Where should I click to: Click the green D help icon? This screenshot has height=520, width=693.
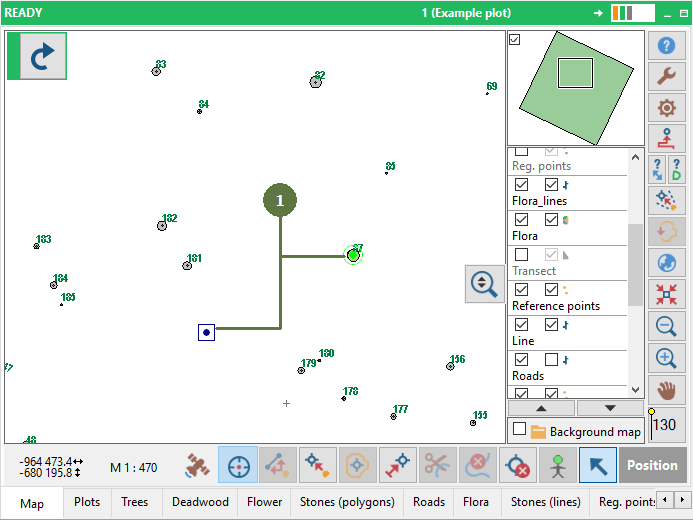coord(676,169)
